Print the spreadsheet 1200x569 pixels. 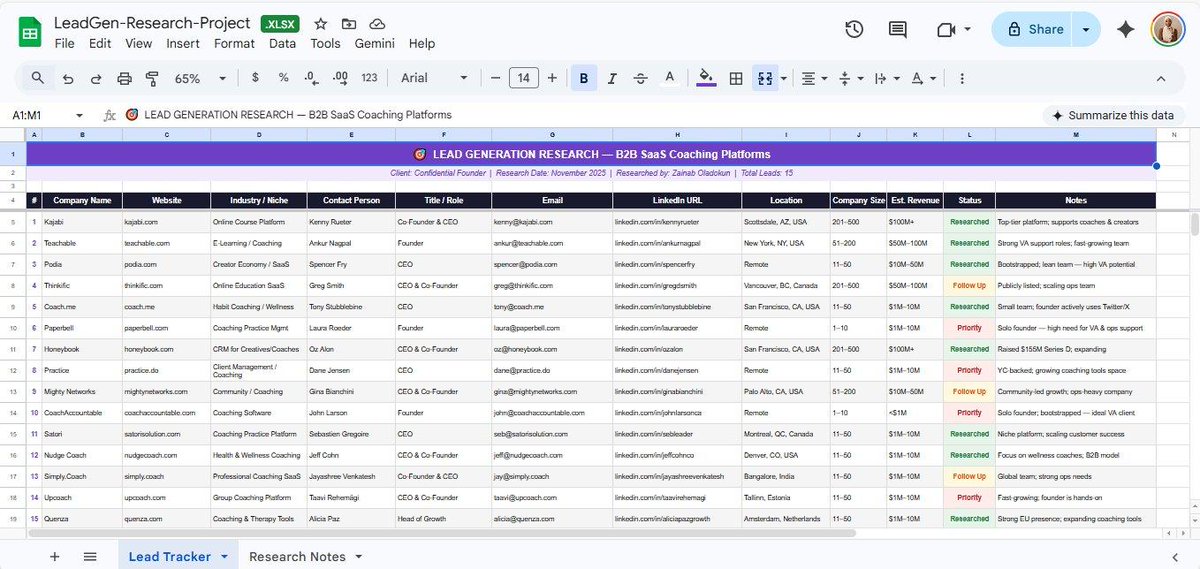point(124,78)
